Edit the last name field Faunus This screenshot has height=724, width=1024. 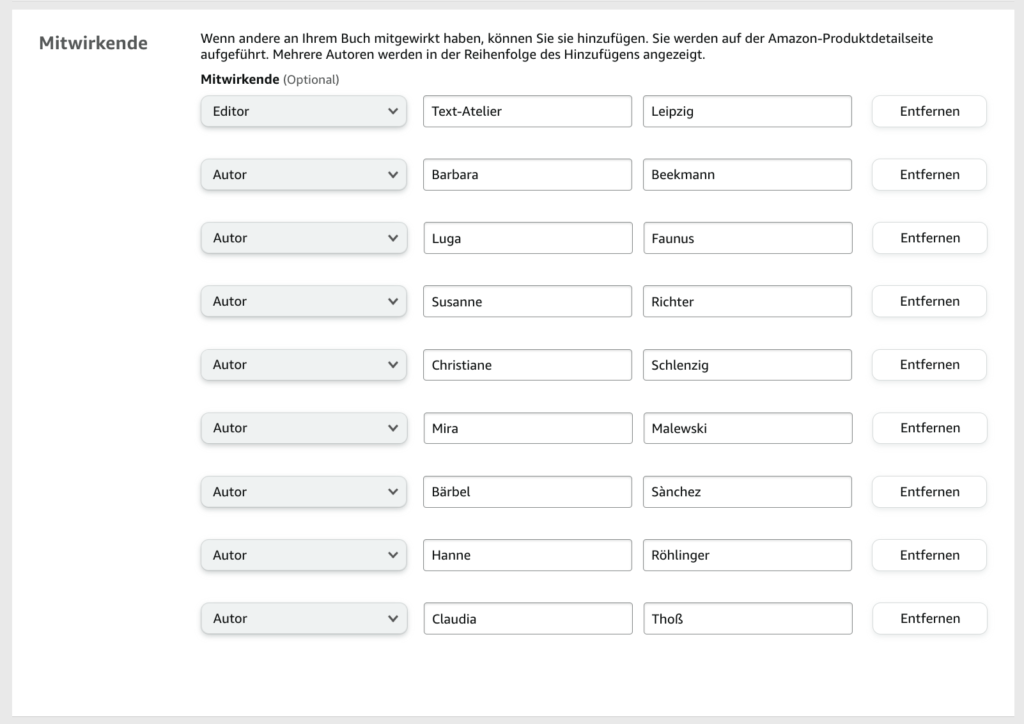tap(747, 238)
